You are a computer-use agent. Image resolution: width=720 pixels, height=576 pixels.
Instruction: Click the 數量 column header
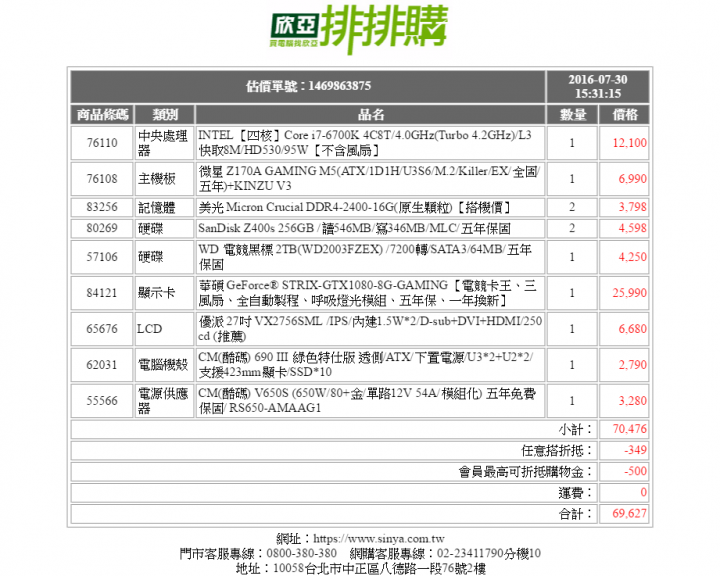[572, 114]
